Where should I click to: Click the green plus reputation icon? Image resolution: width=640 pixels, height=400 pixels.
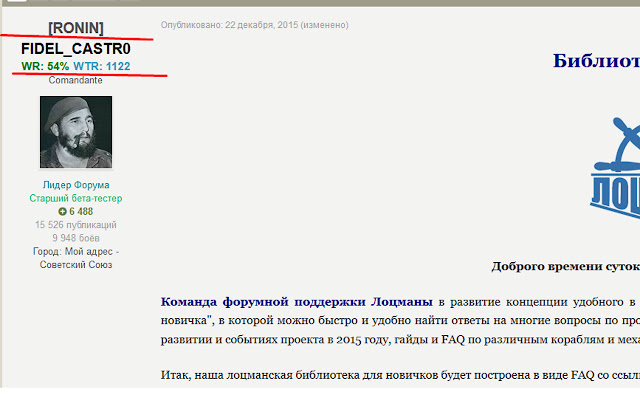click(x=62, y=211)
